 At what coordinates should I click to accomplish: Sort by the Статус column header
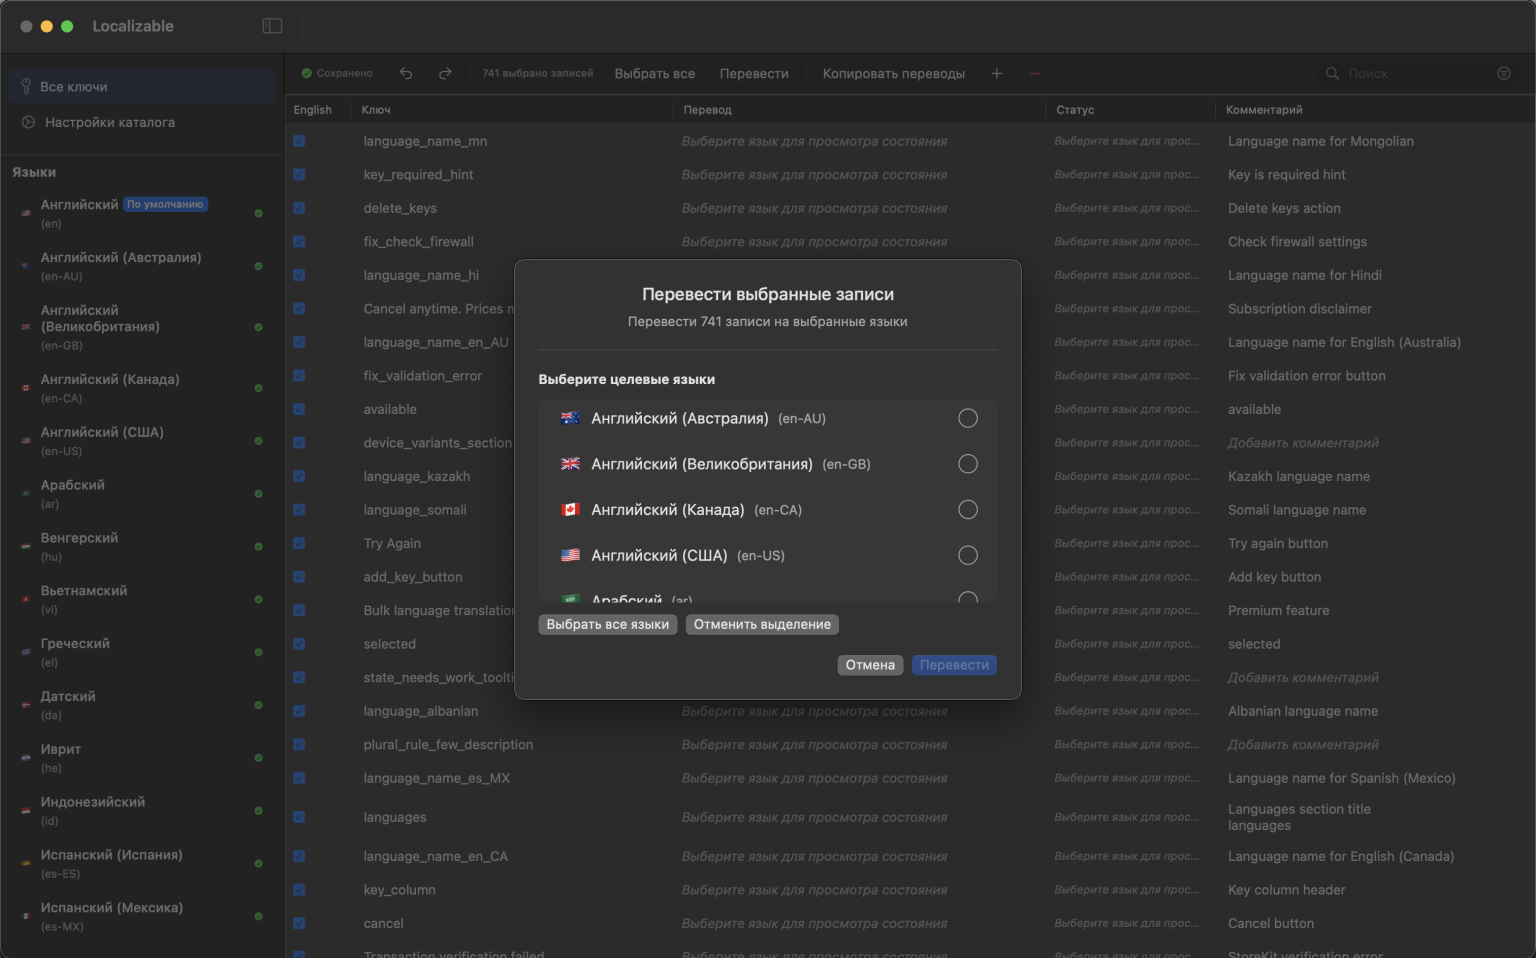[x=1075, y=110]
